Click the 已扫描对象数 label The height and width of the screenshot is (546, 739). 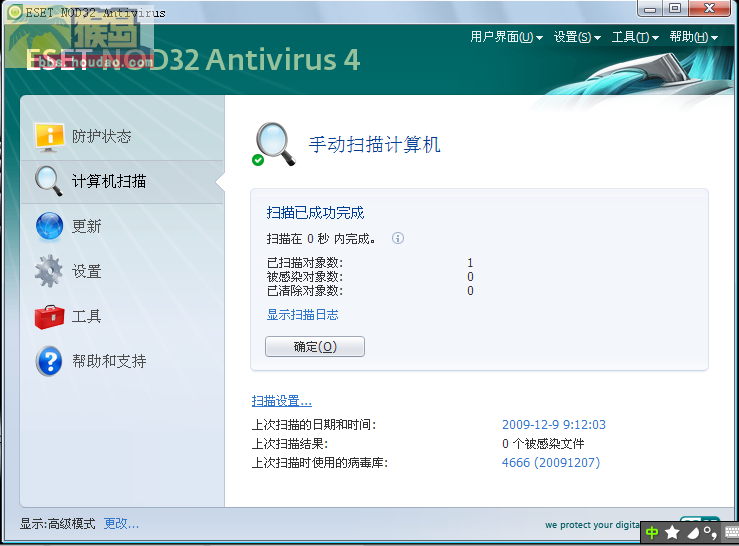[305, 263]
